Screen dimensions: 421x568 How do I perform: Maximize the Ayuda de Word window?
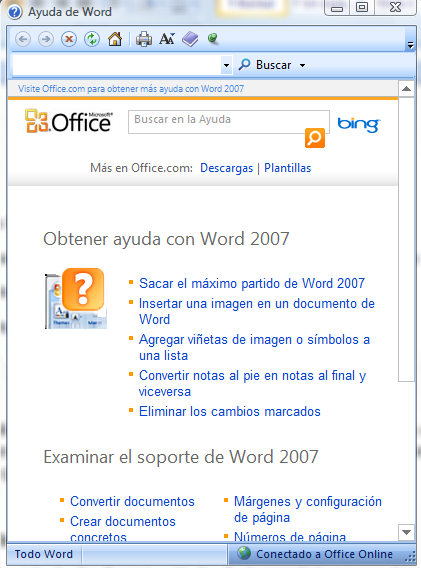[362, 8]
